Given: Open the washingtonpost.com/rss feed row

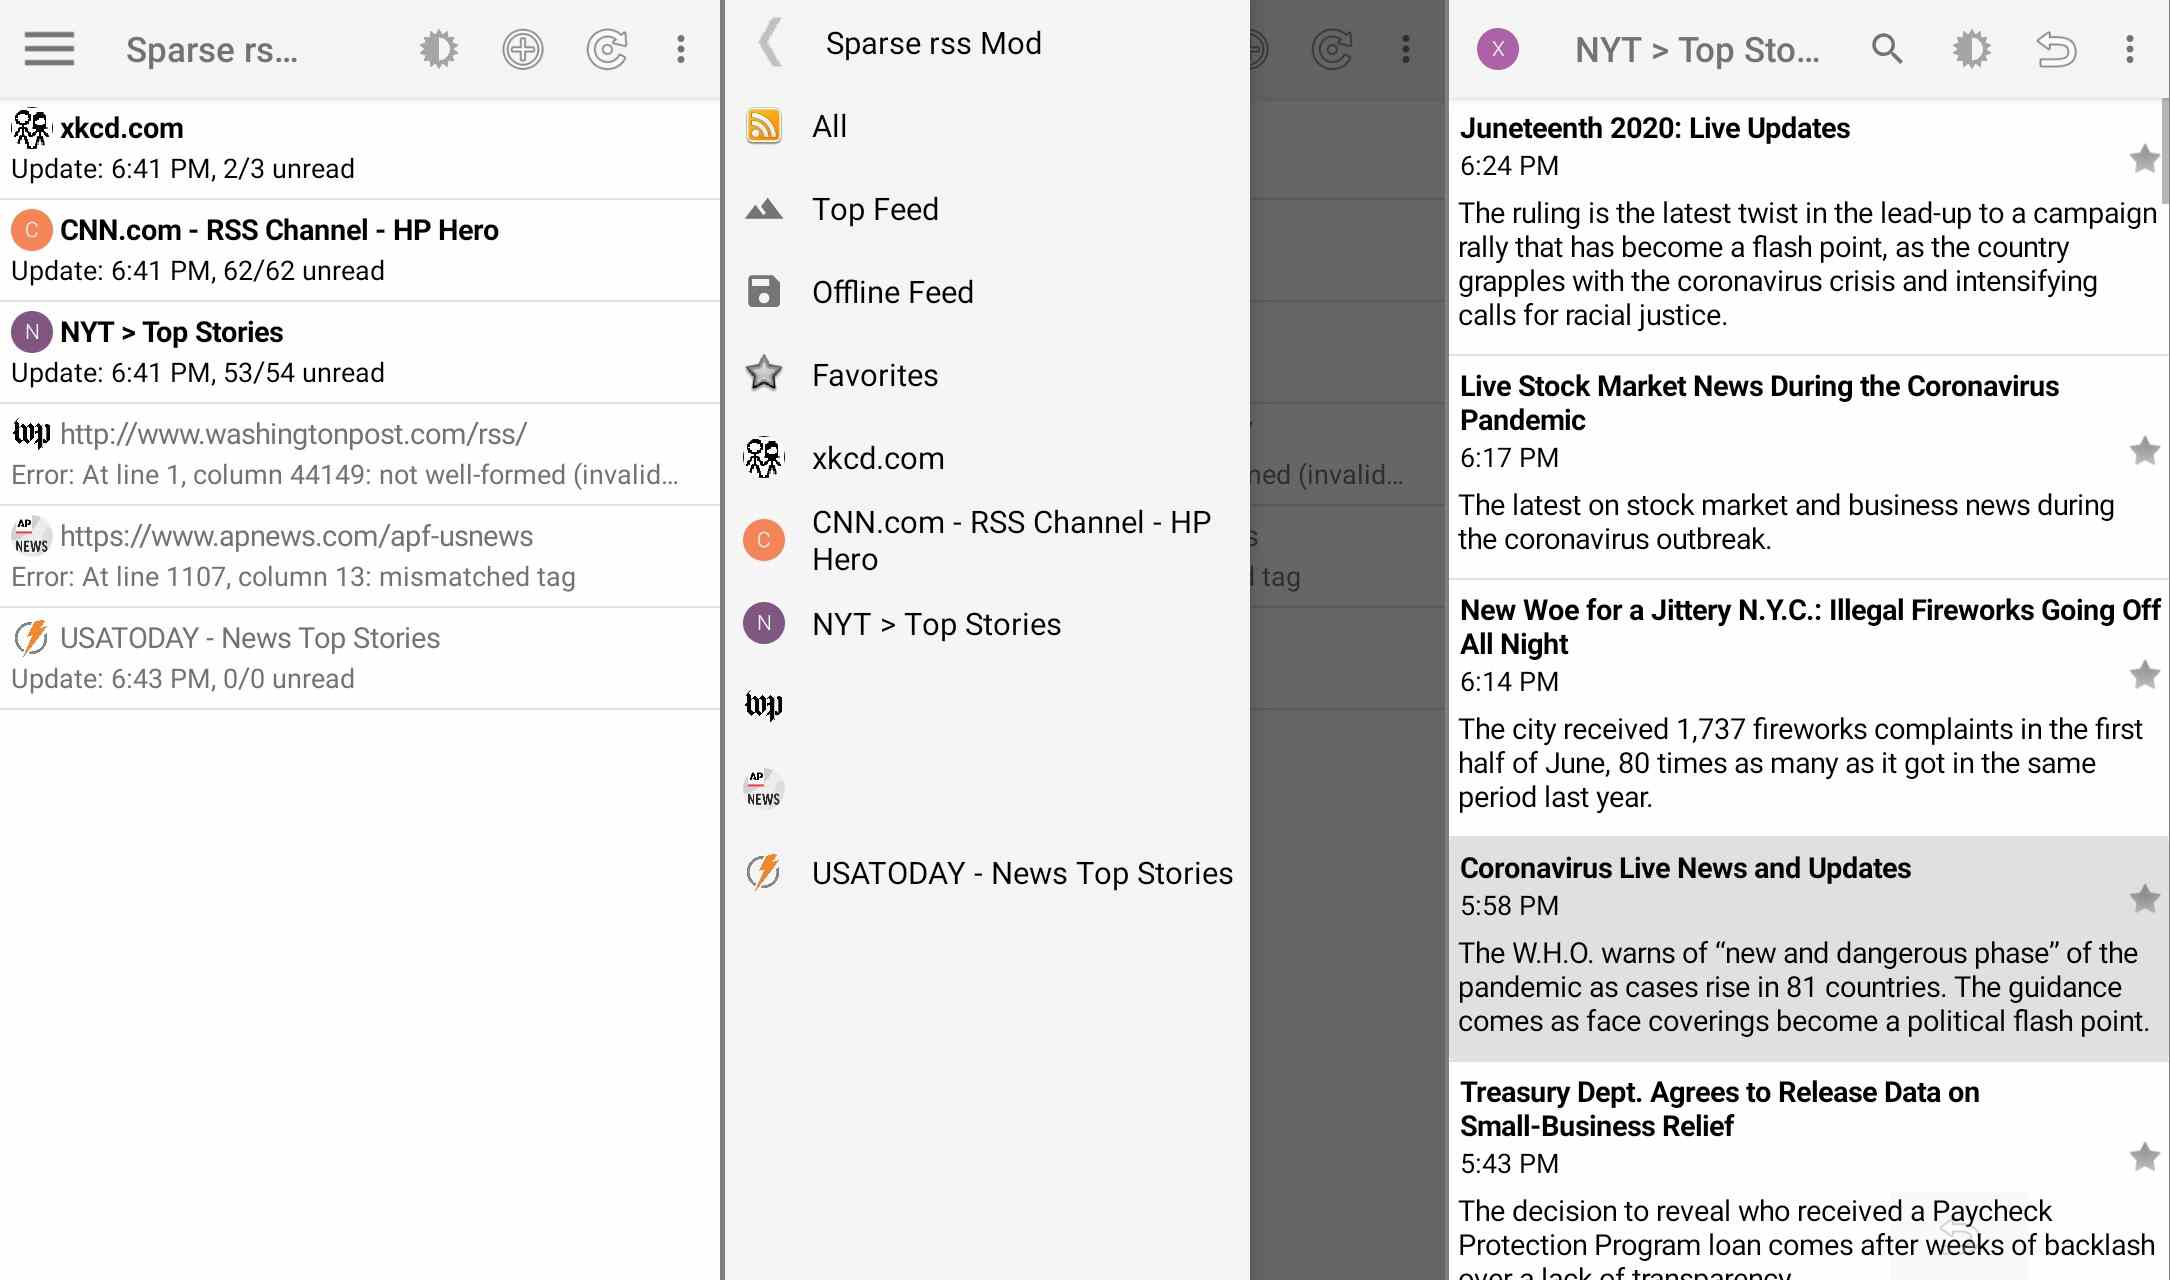Looking at the screenshot, I should coord(360,455).
